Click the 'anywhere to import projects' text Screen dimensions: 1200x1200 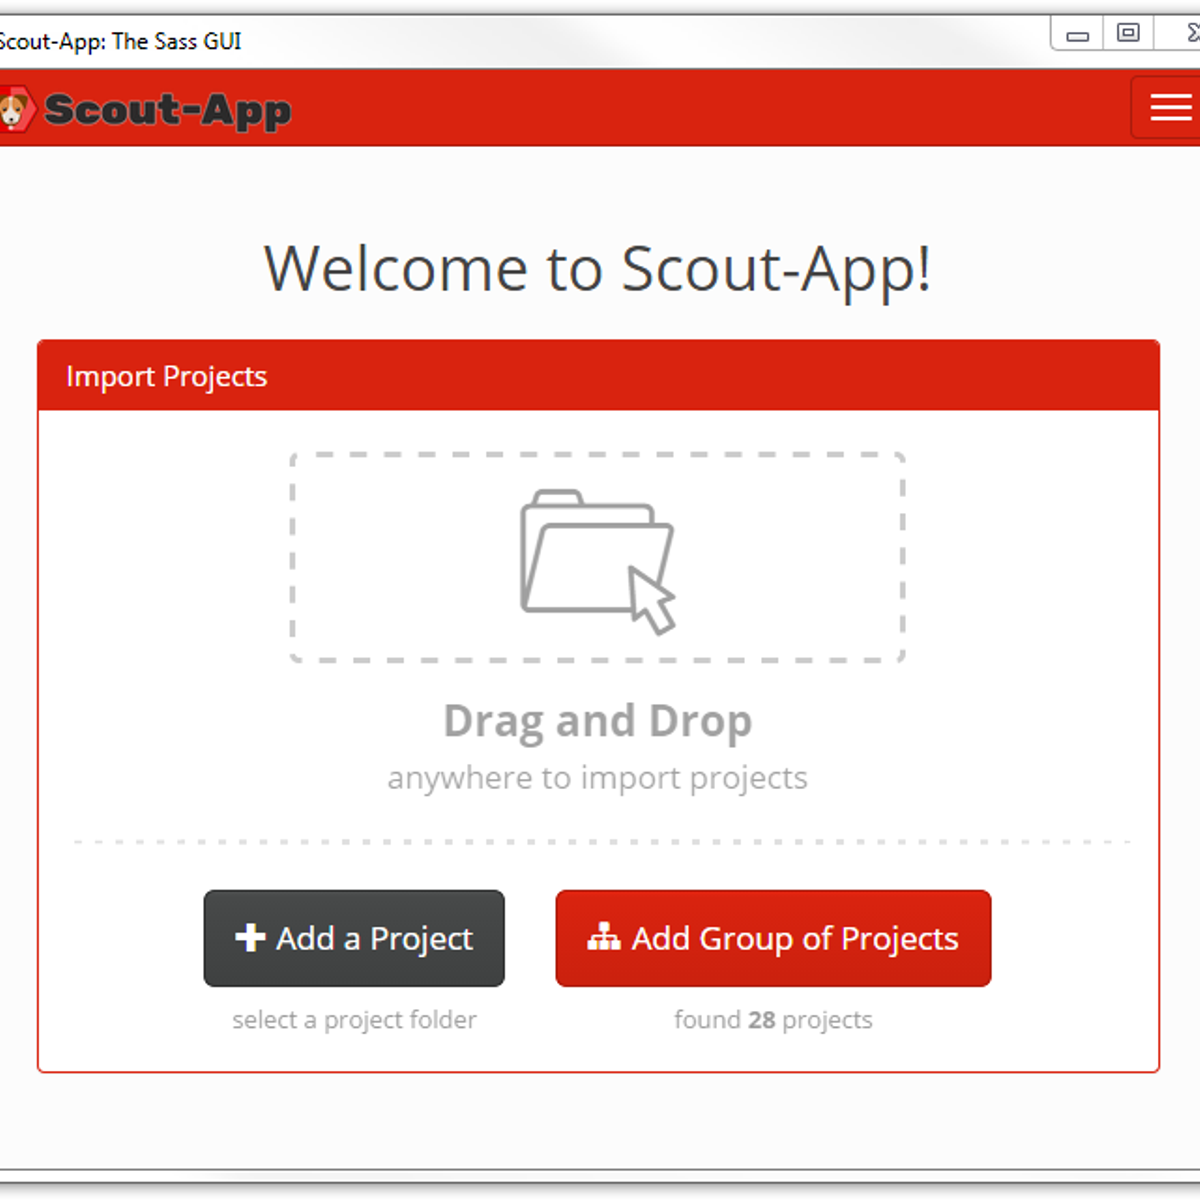point(597,778)
